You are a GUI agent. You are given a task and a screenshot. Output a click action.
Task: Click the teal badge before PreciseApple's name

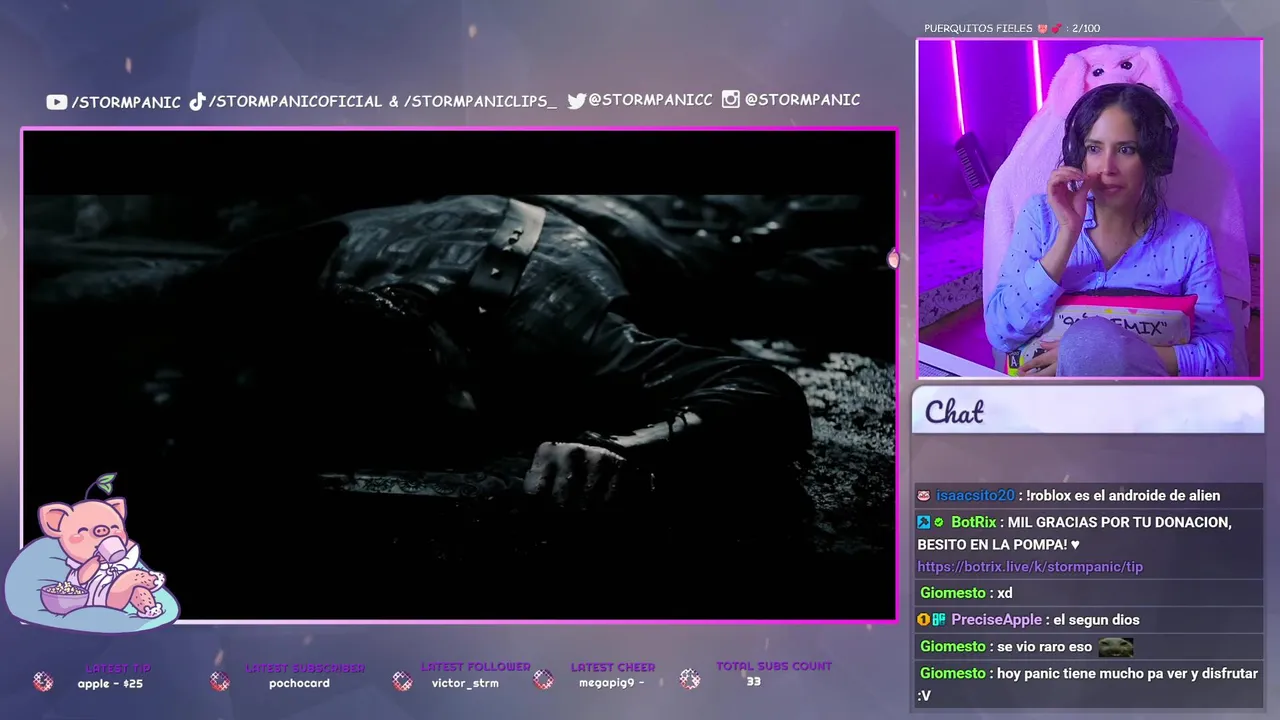click(939, 620)
